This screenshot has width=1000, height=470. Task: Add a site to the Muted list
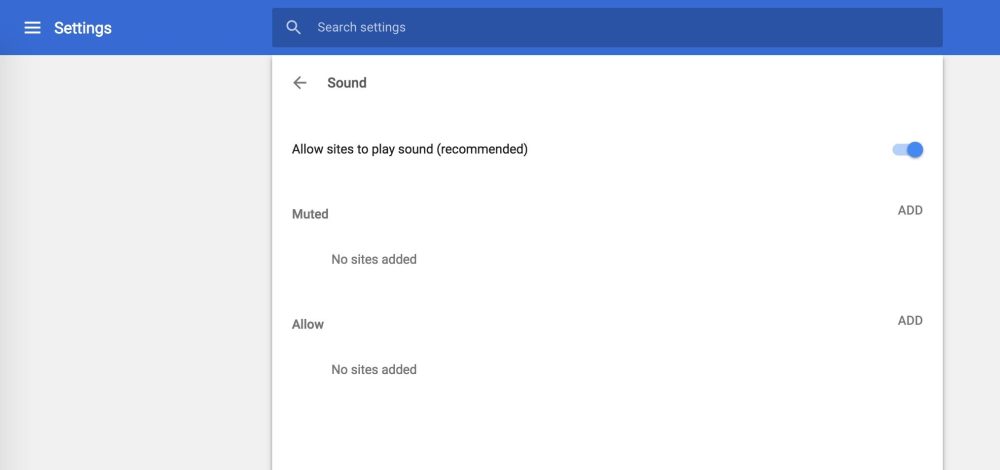pyautogui.click(x=910, y=210)
